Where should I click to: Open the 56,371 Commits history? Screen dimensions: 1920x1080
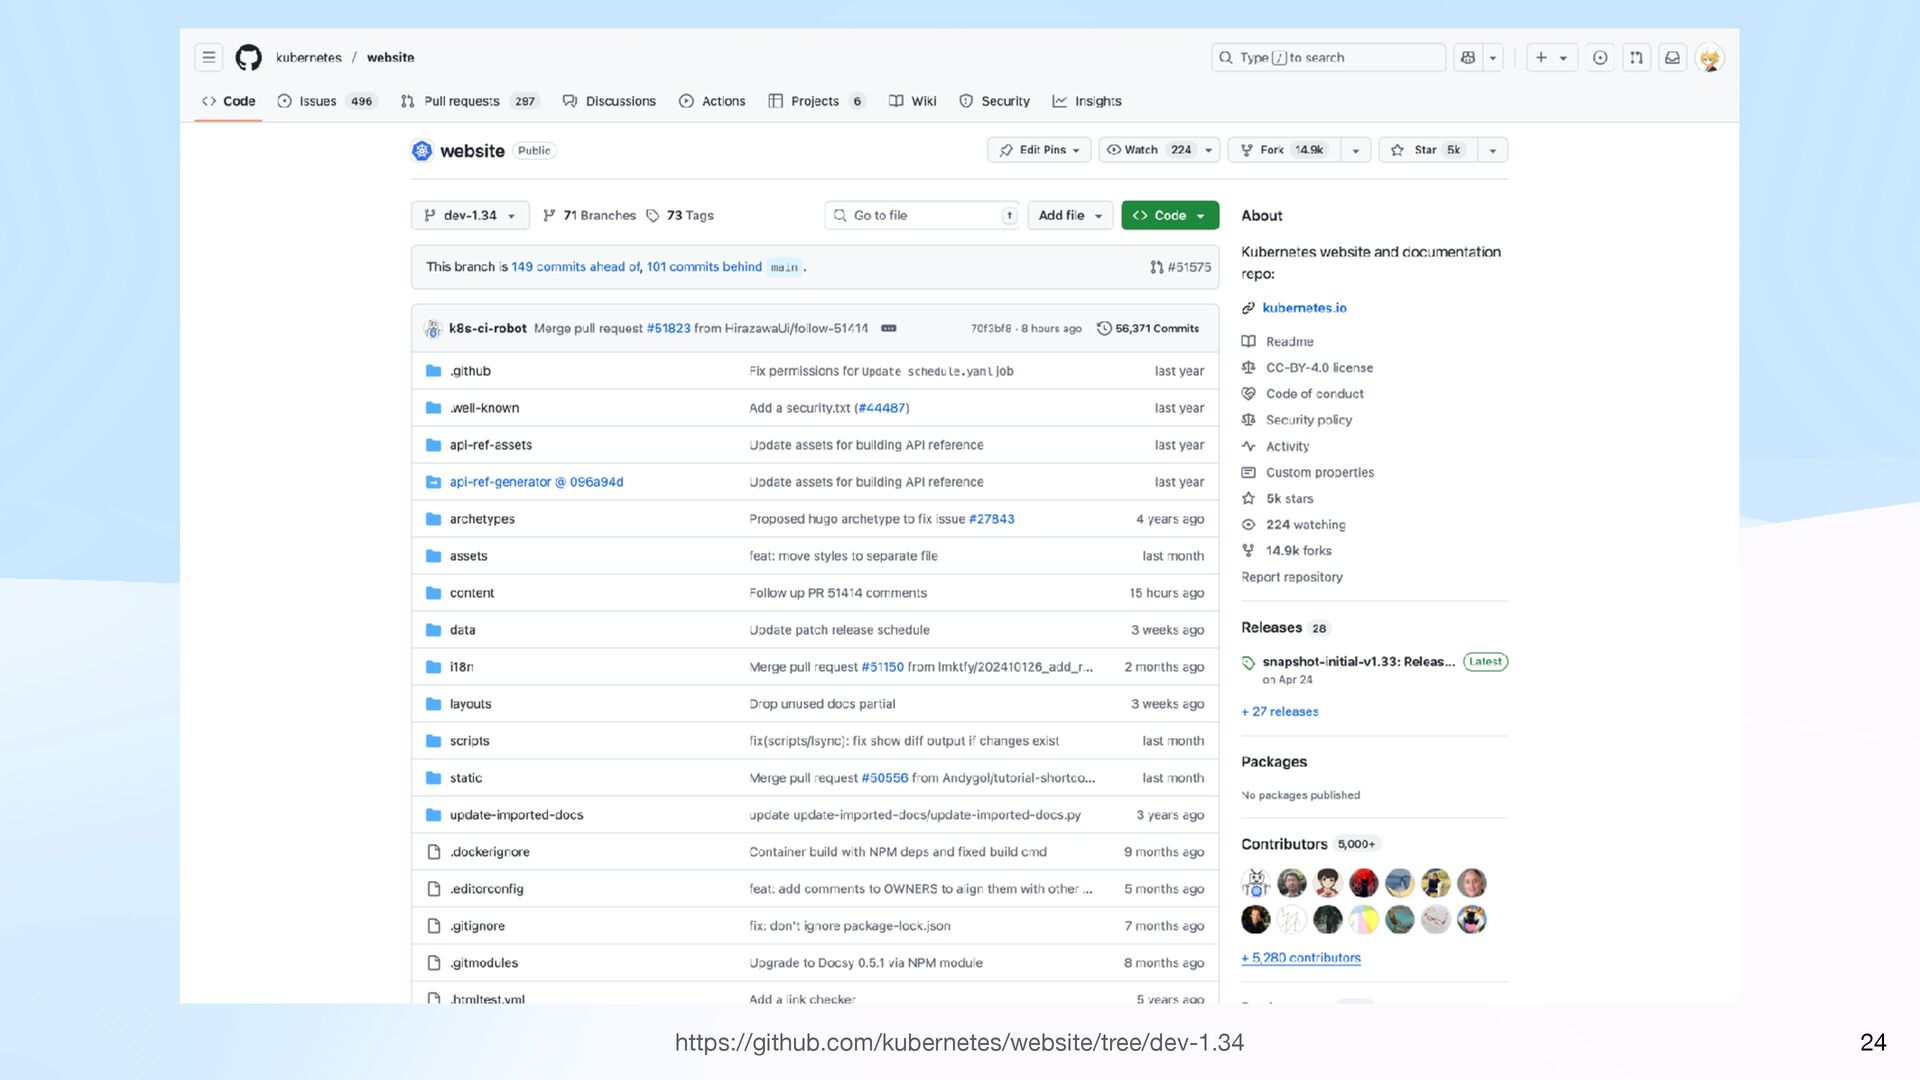coord(1148,328)
